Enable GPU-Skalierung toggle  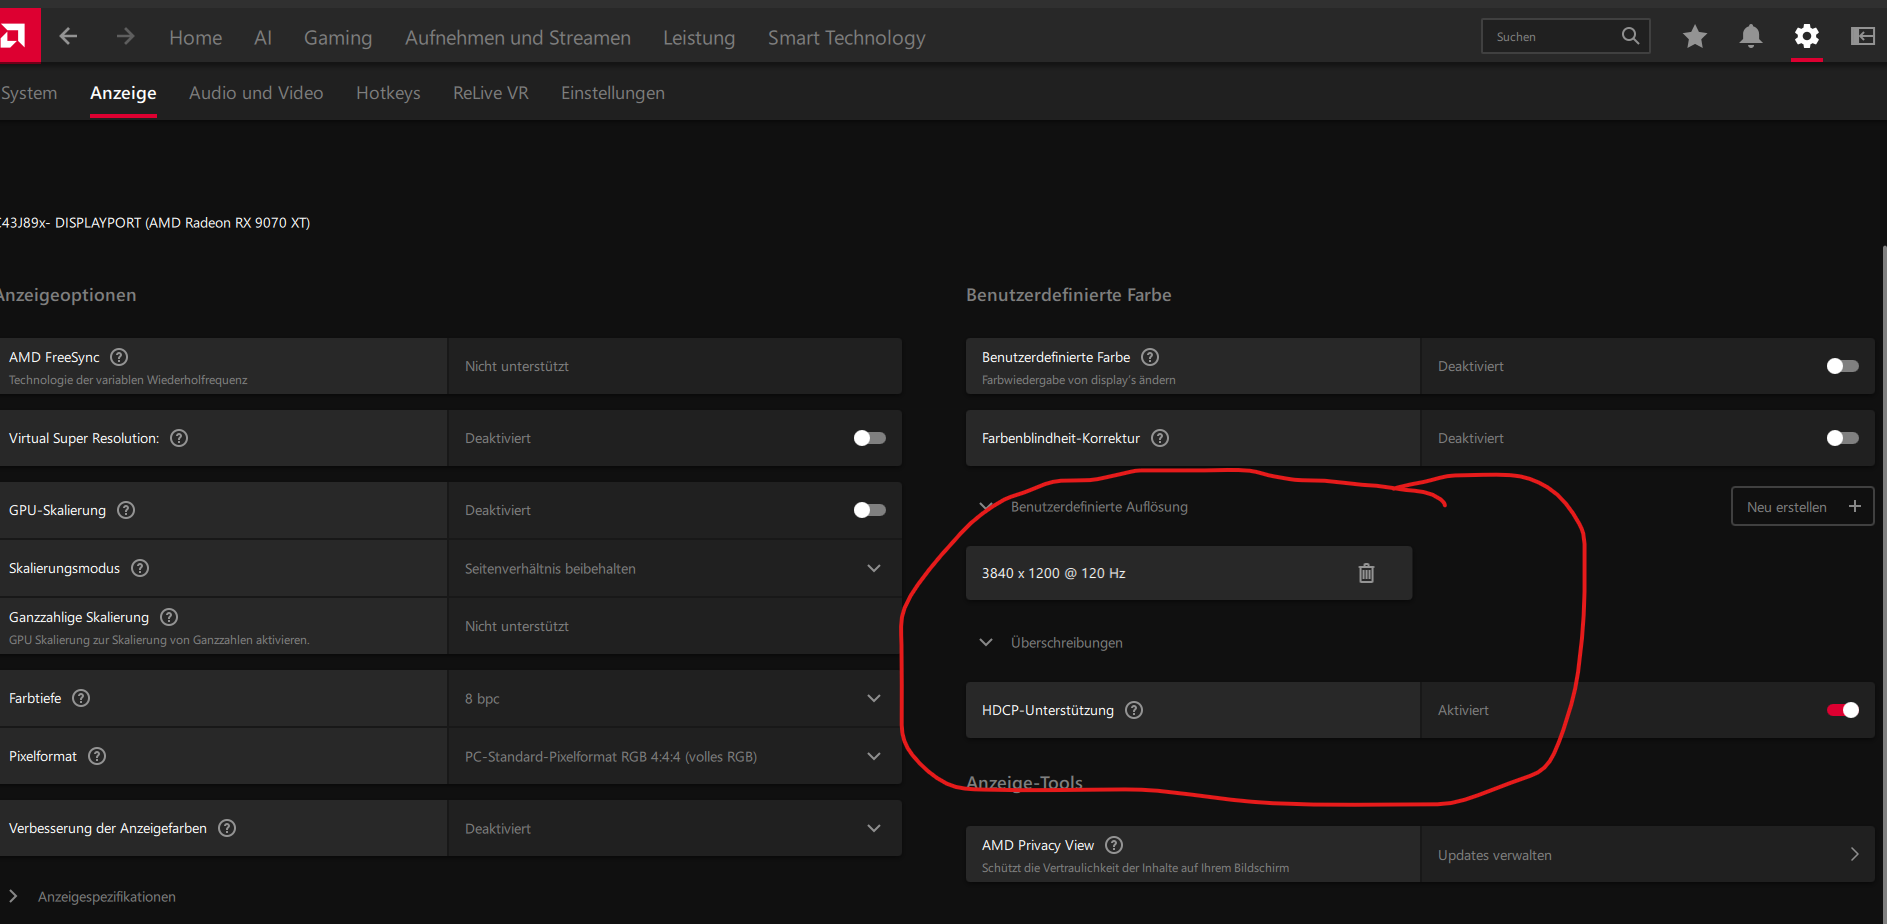pyautogui.click(x=870, y=510)
